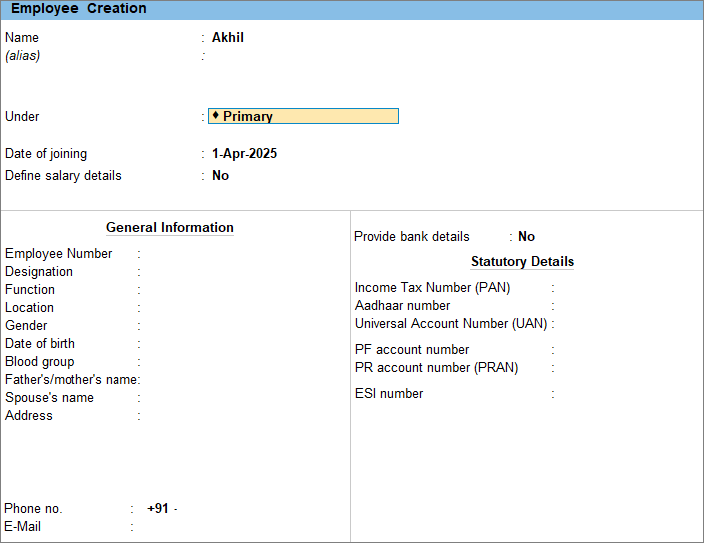
Task: Select the Designation field
Action: pos(200,272)
